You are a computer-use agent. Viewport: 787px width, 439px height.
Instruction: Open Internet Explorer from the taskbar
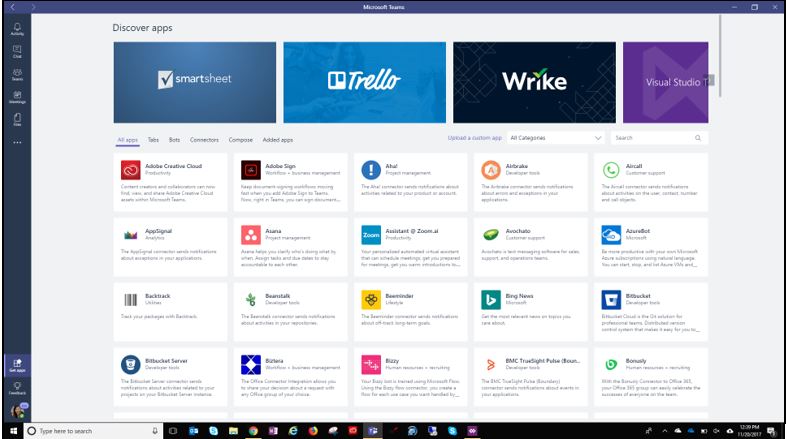pos(293,431)
